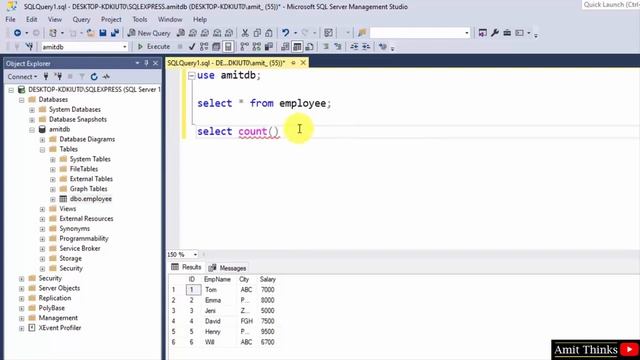Viewport: 640px width, 360px height.
Task: Open the empty find combo box dropdown
Action: 467,33
